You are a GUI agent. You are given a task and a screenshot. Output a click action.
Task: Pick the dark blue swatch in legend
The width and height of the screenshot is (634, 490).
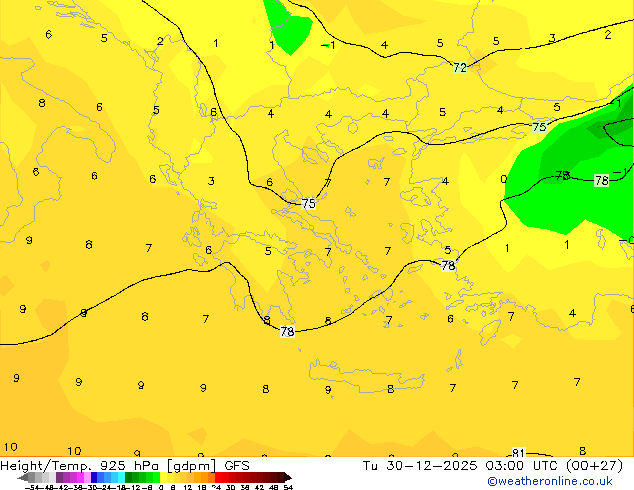pyautogui.click(x=94, y=477)
